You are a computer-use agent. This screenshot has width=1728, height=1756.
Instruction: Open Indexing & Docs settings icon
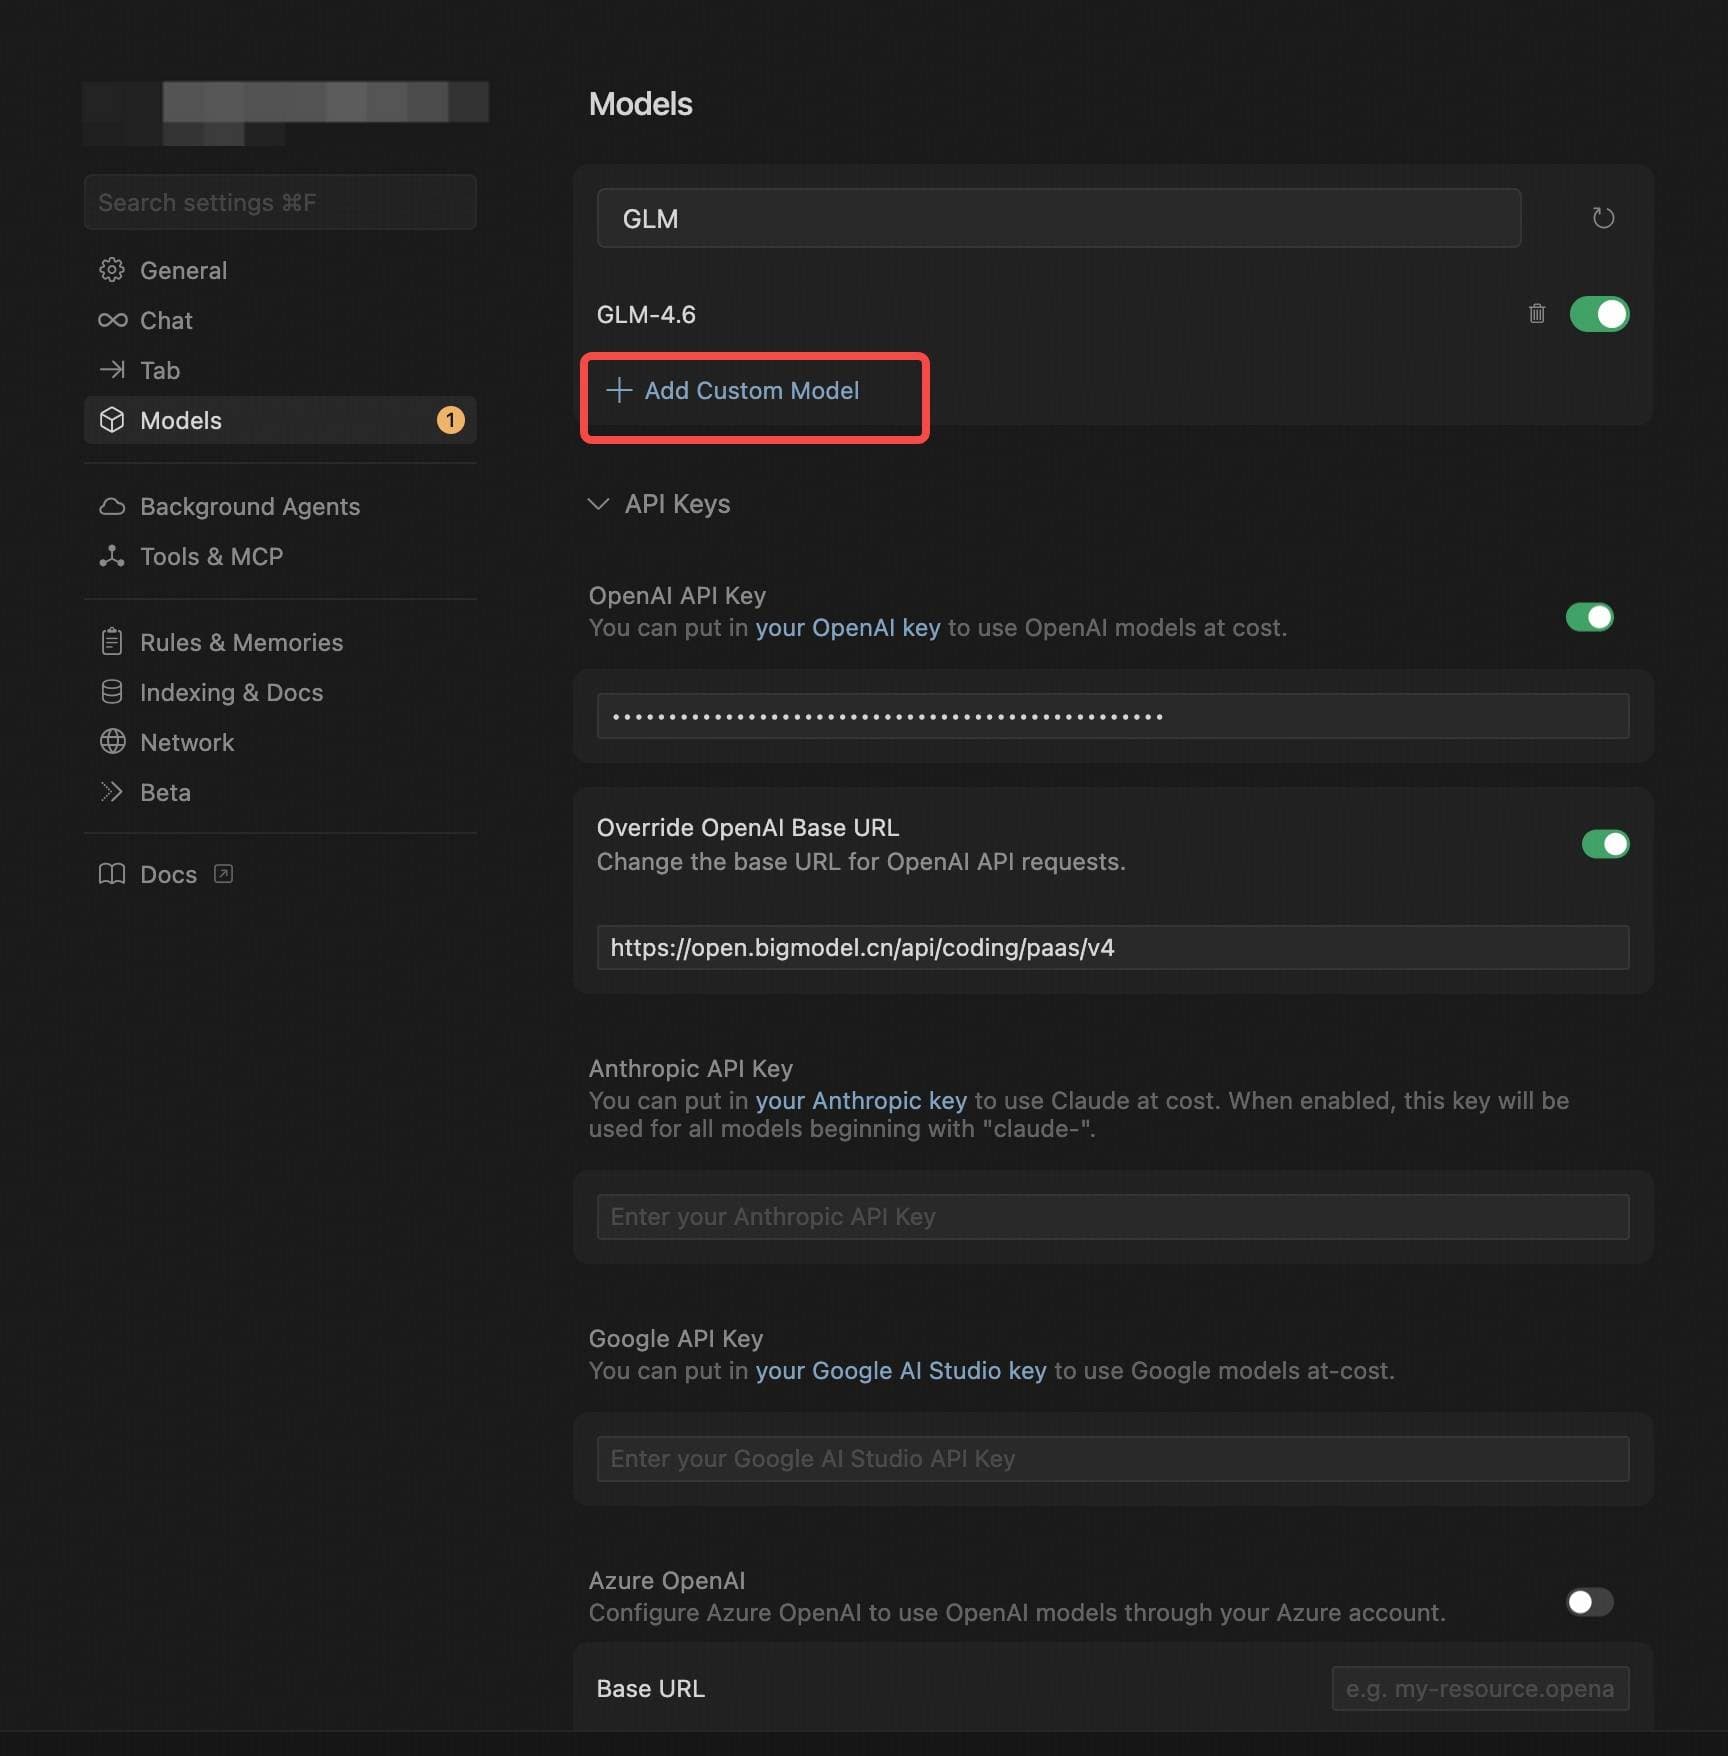(113, 692)
